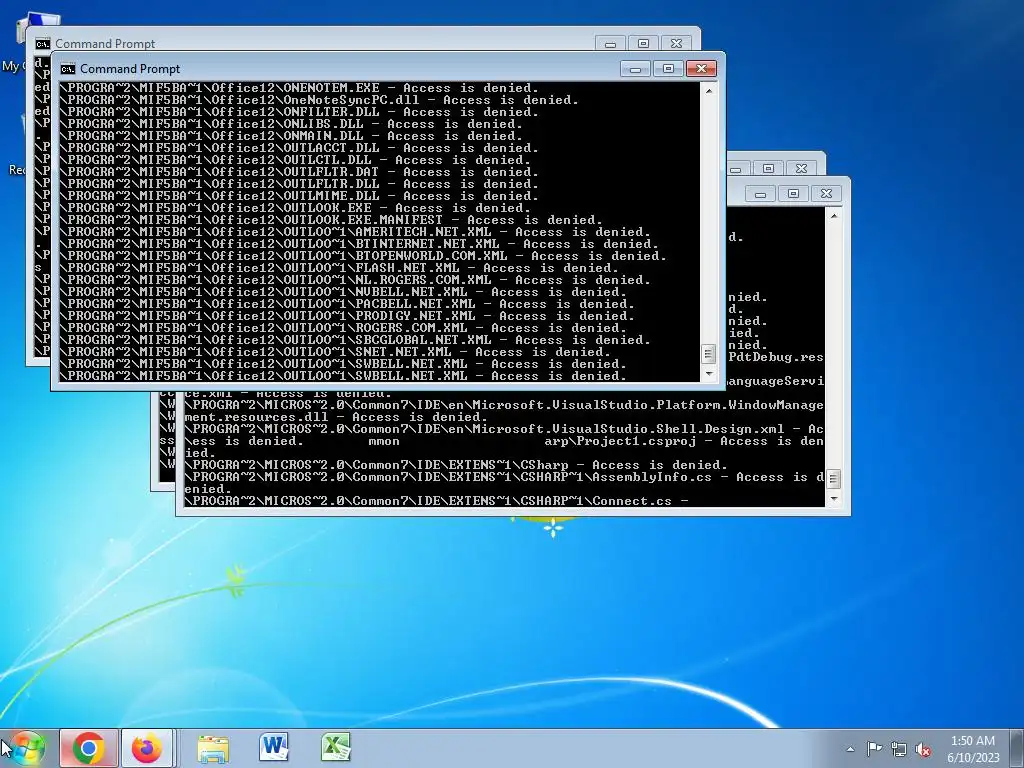Close the front Command Prompt window
This screenshot has width=1024, height=768.
point(701,69)
